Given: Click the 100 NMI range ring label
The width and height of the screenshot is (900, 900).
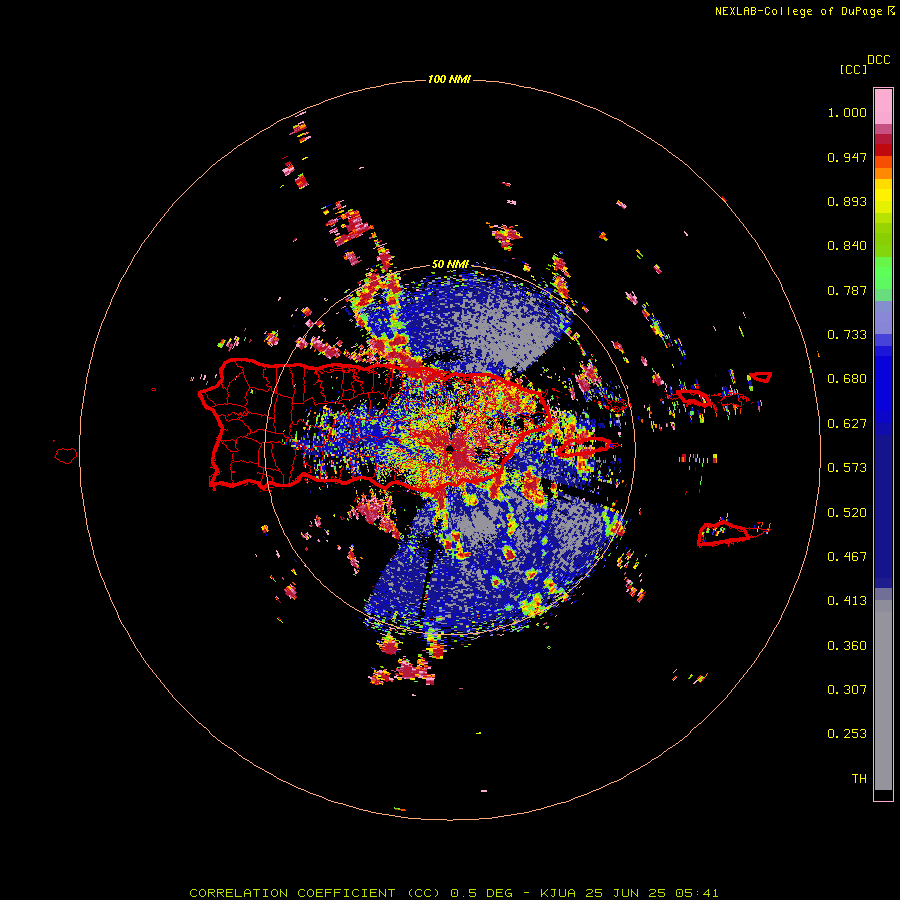Looking at the screenshot, I should (449, 79).
